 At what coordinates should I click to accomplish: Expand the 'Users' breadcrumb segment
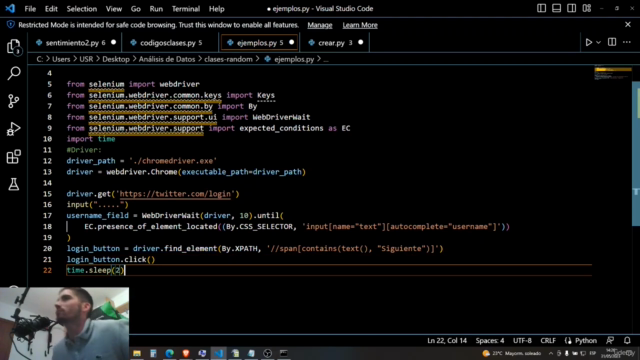coord(61,59)
